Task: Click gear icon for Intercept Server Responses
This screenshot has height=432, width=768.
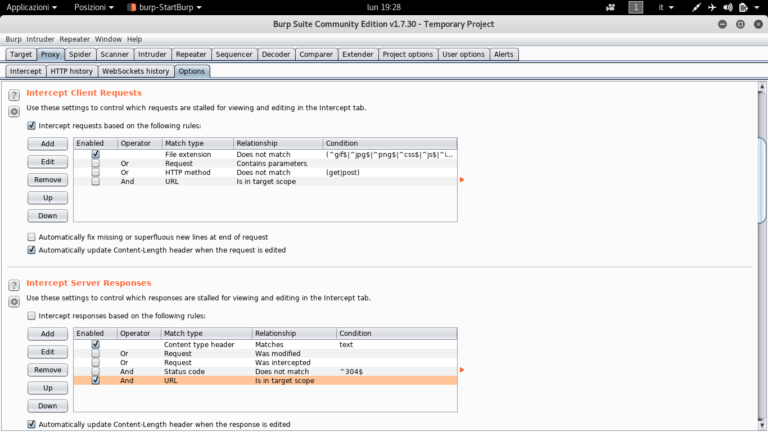Action: coord(14,301)
